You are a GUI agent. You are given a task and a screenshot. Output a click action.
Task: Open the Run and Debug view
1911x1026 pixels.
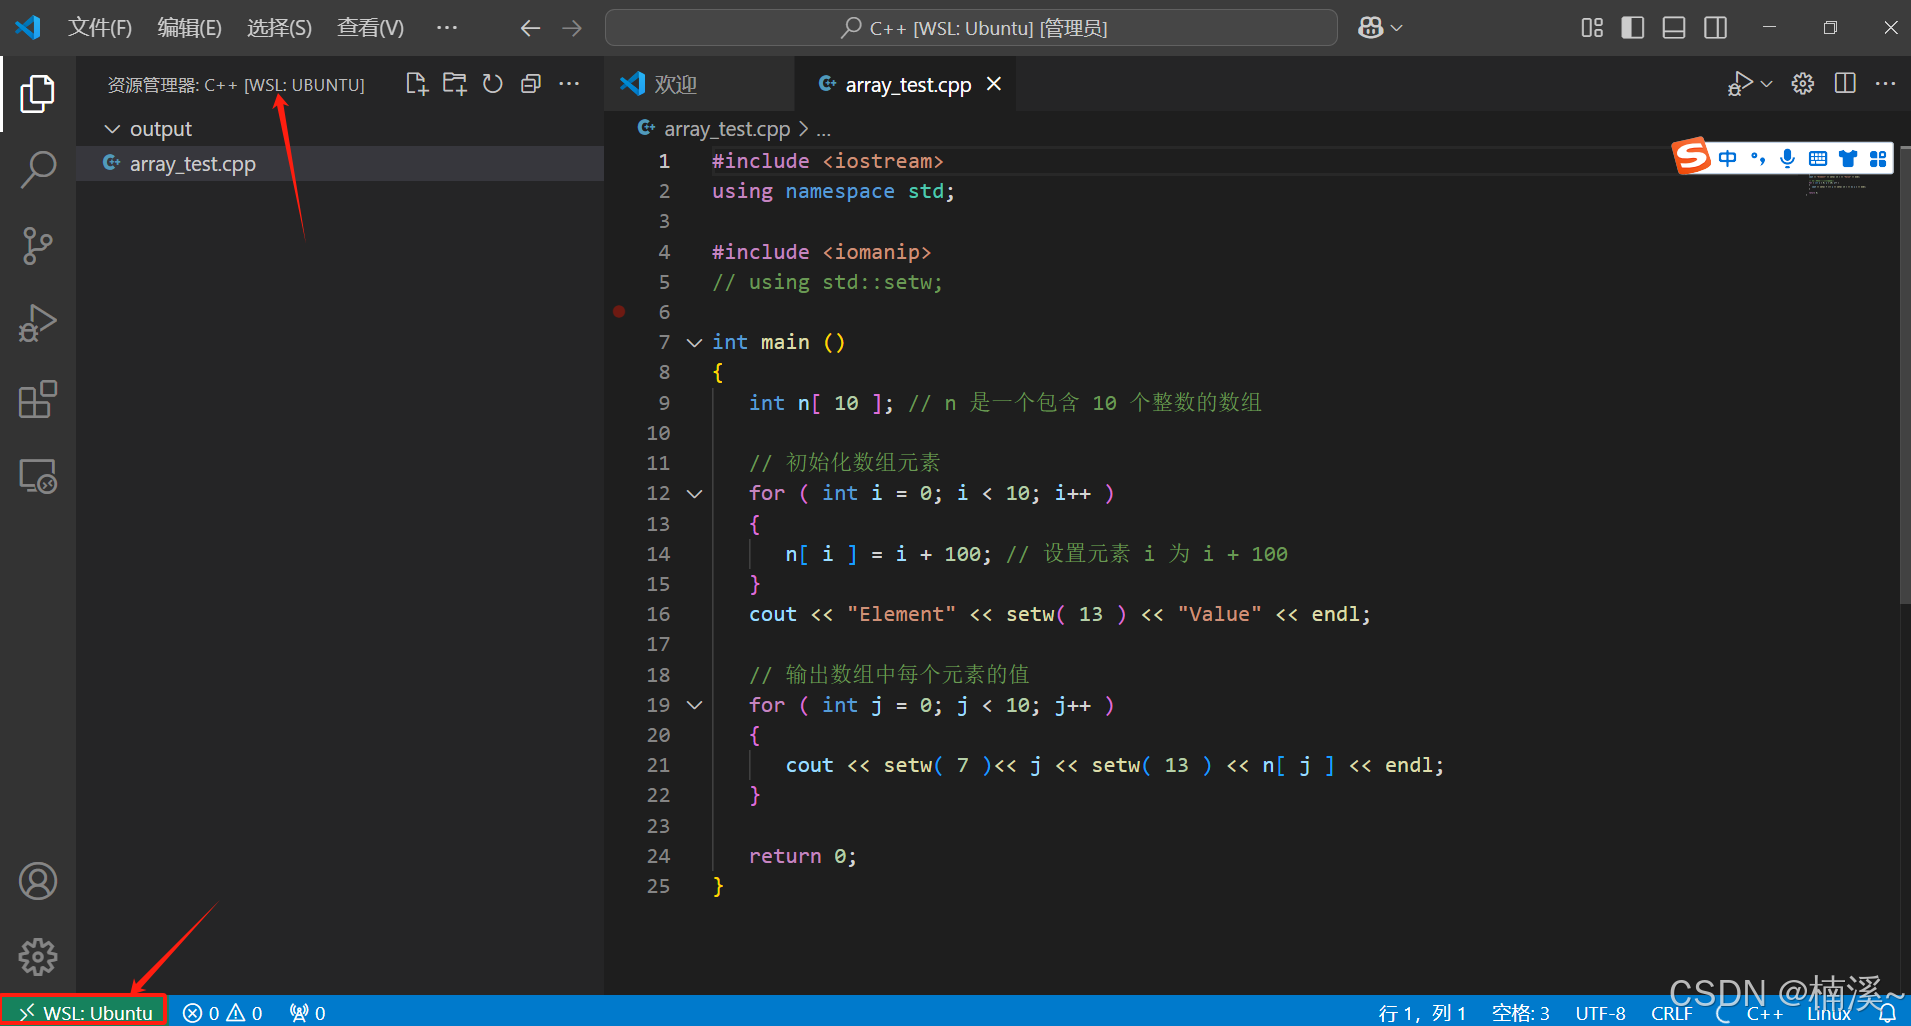[x=38, y=323]
